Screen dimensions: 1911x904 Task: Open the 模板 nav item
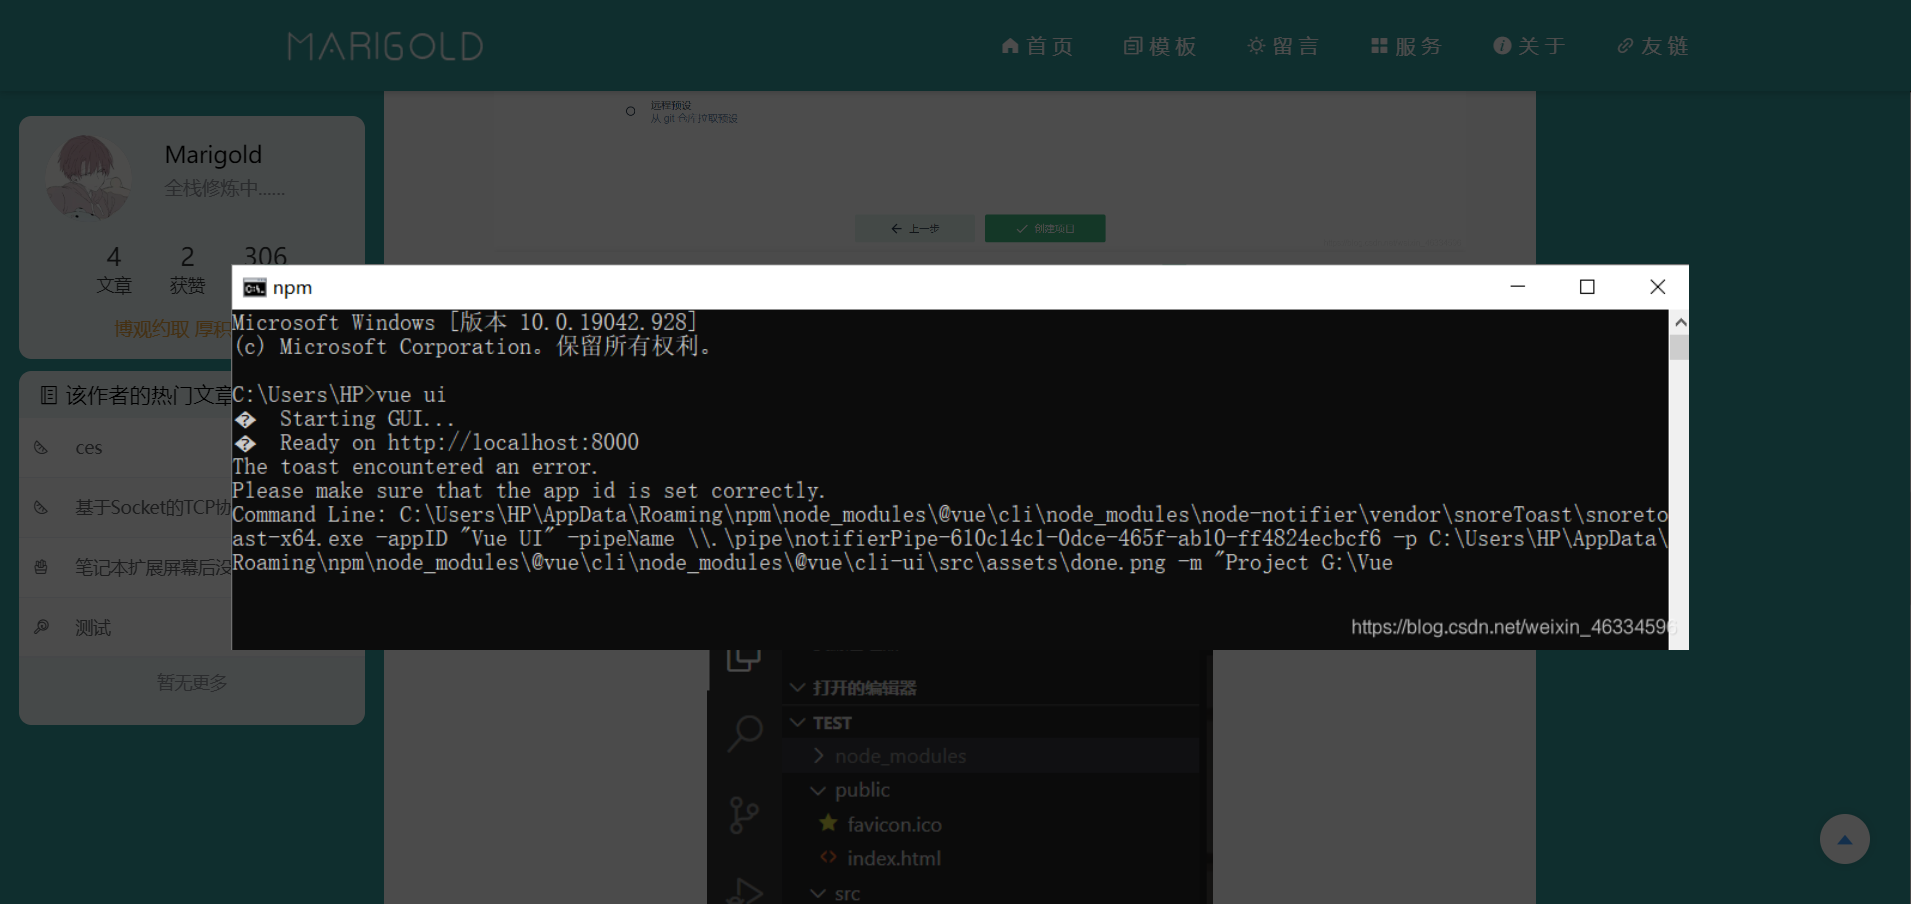pos(1160,46)
